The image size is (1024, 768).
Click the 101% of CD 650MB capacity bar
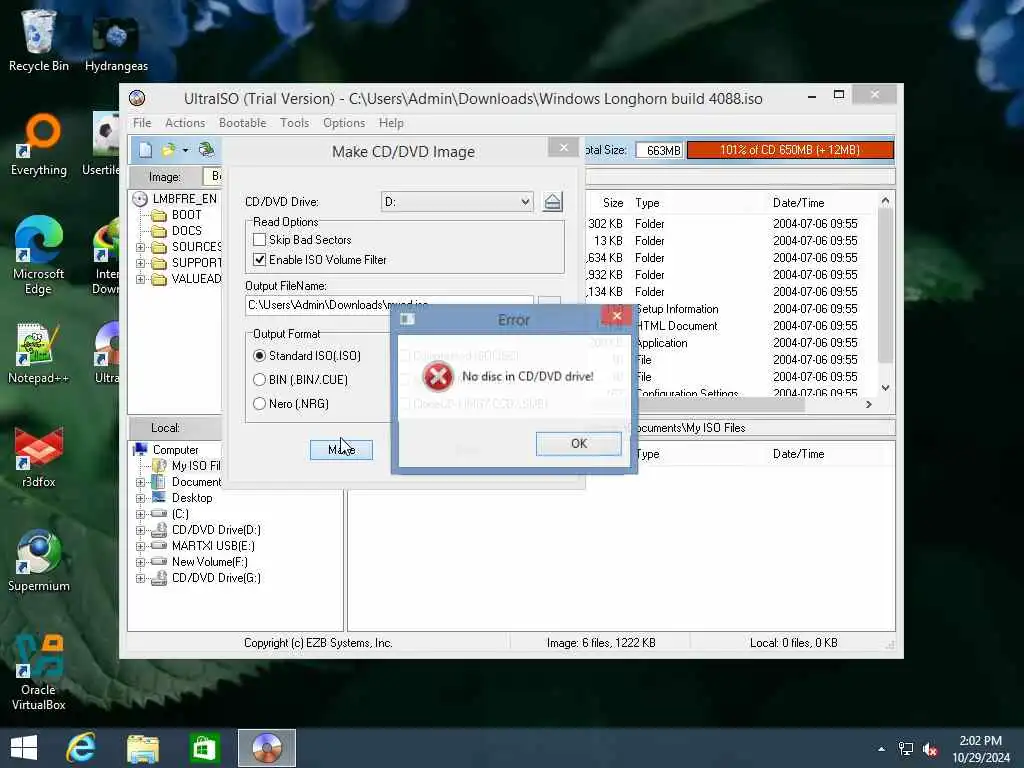790,150
